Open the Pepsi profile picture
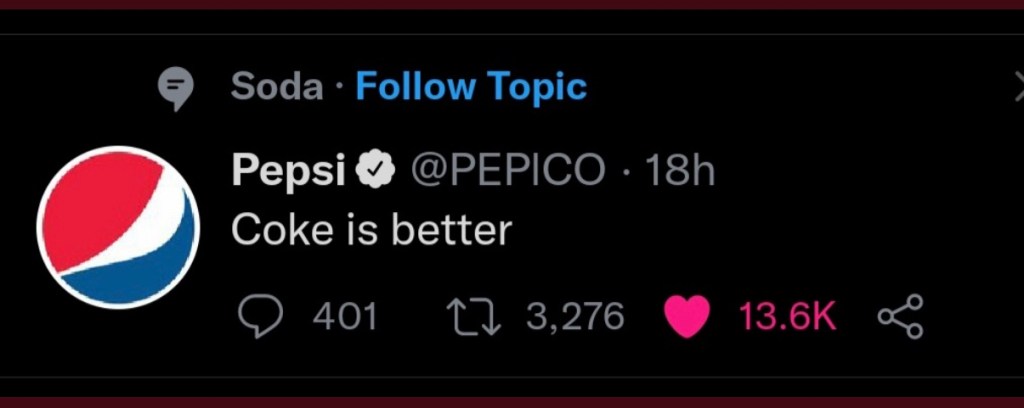Screen dimensions: 1024x408 coord(118,227)
